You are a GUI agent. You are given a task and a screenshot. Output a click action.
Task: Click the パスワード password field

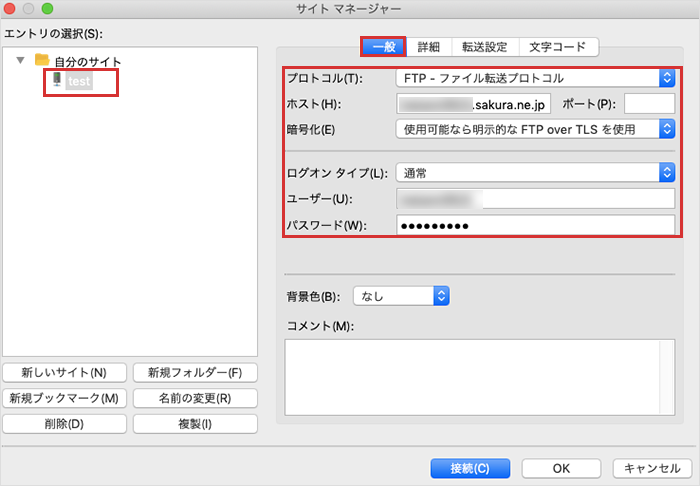click(x=535, y=225)
